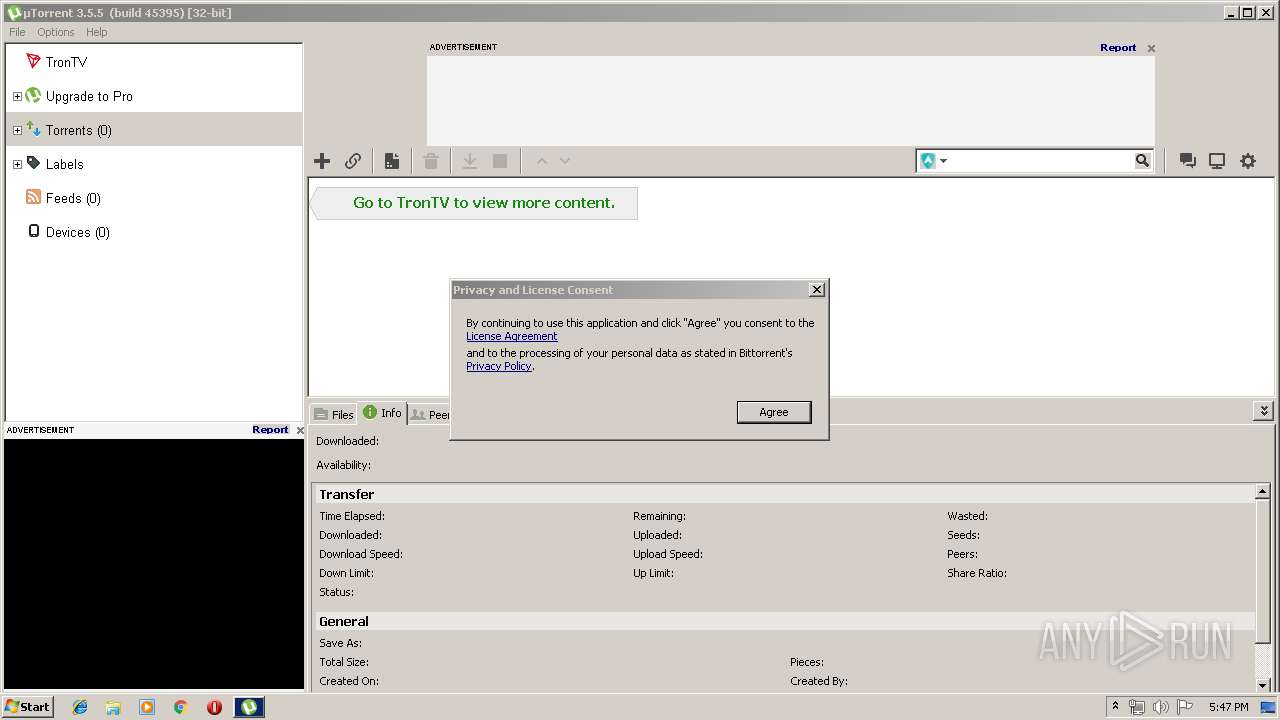Launch Internet Explorer from taskbar

coord(80,707)
